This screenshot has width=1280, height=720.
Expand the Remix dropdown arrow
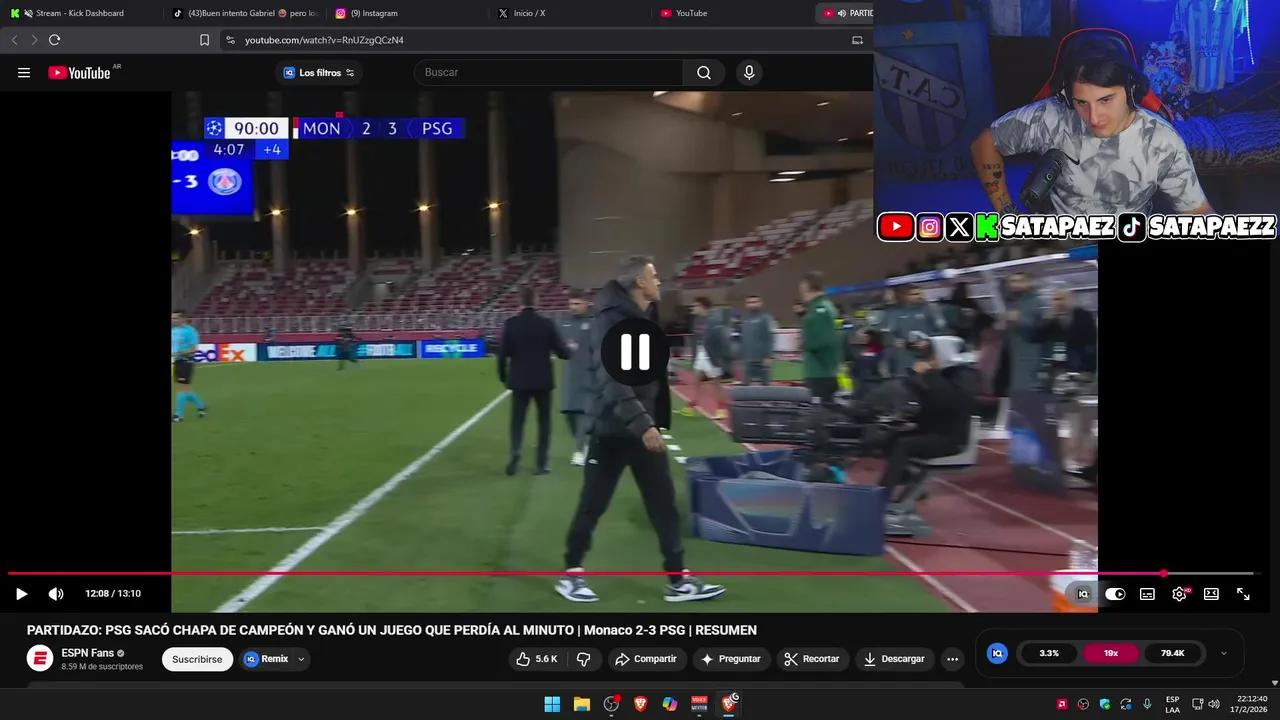(x=301, y=659)
